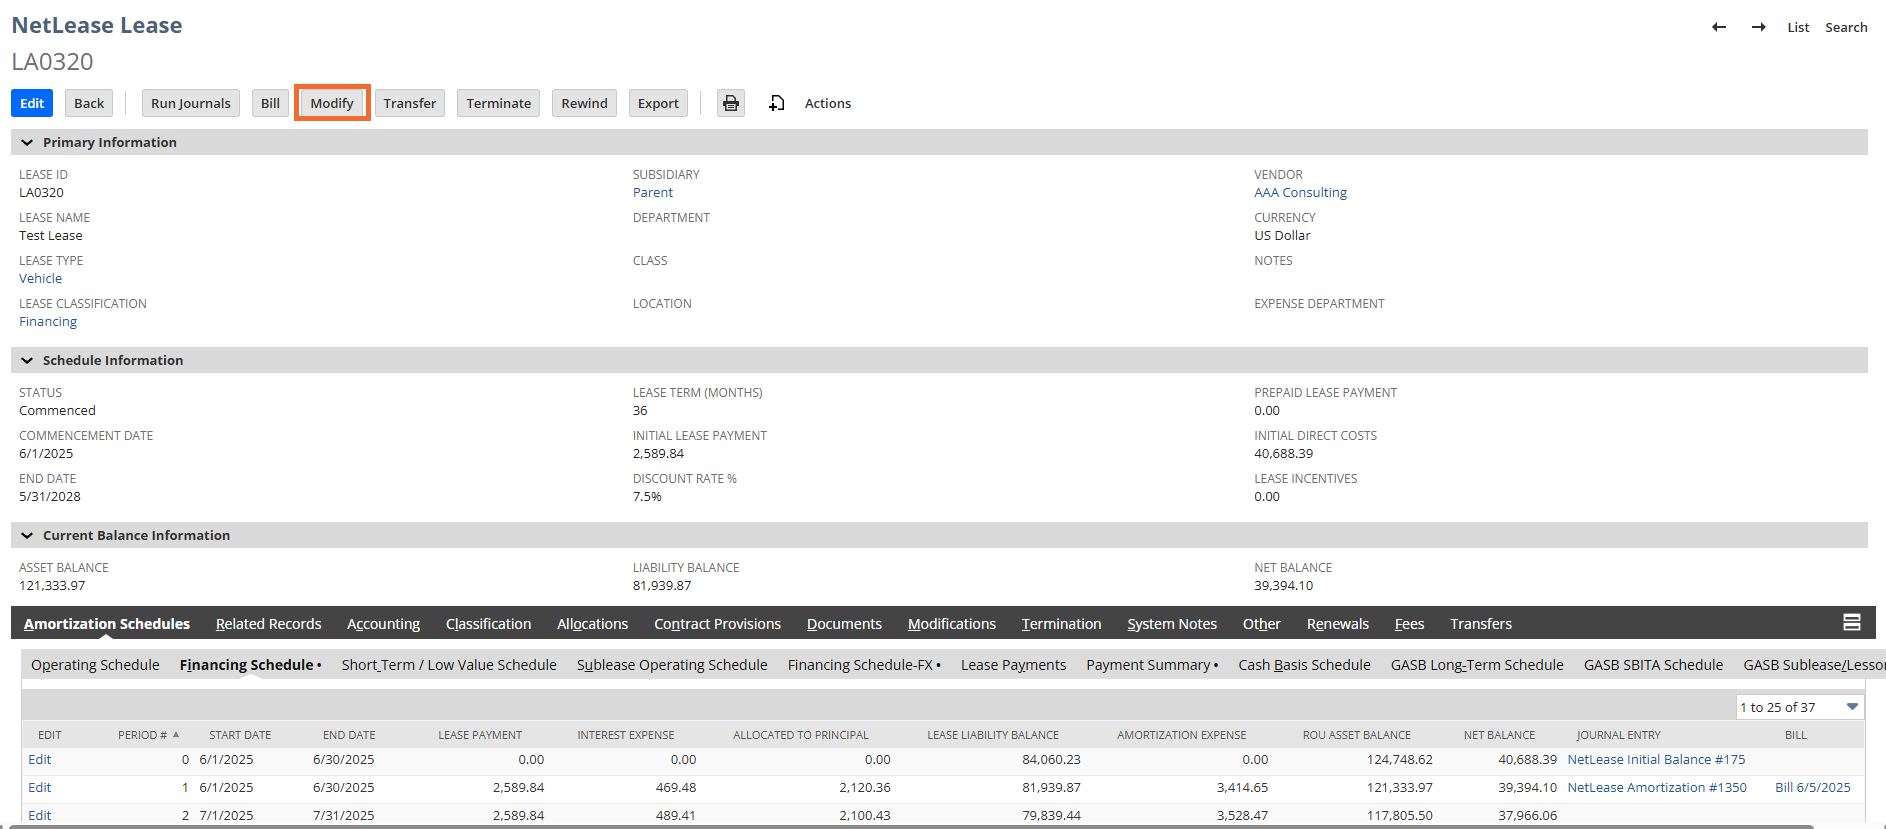Click the Export button

pos(658,103)
